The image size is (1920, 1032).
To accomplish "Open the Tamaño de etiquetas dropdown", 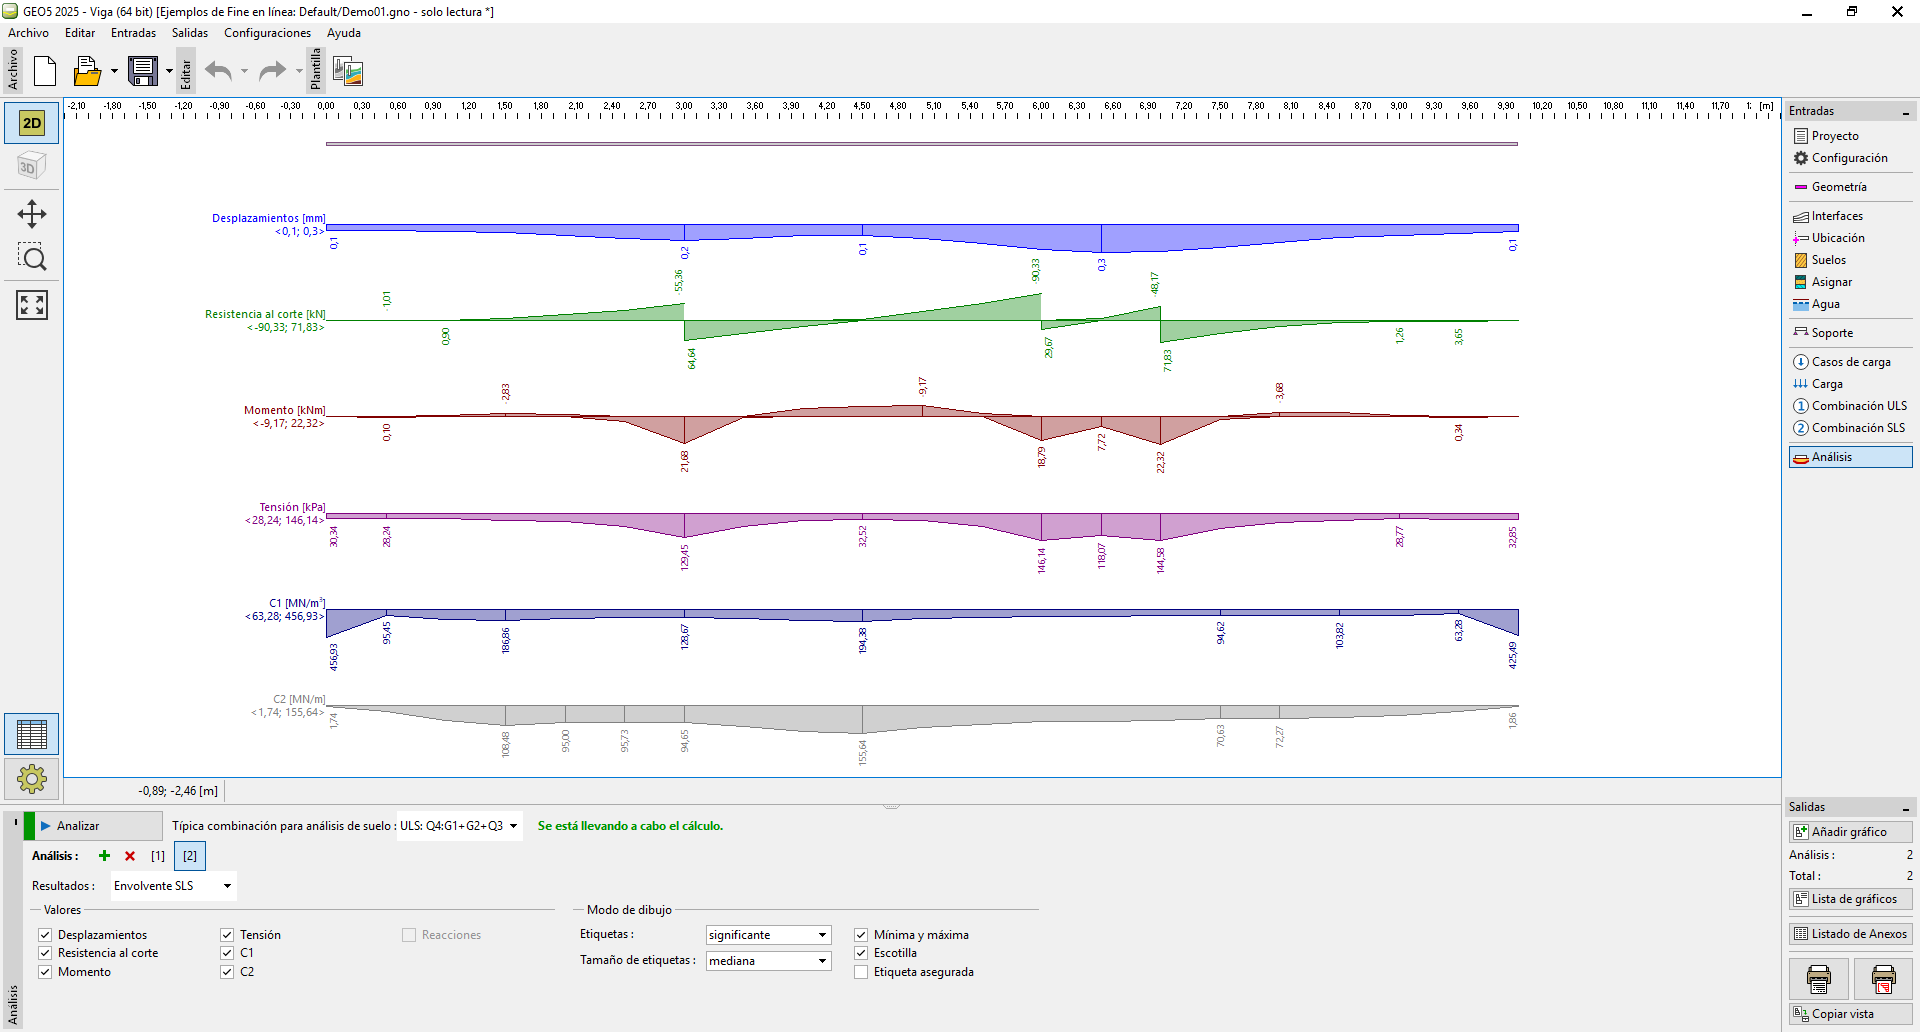I will point(768,961).
